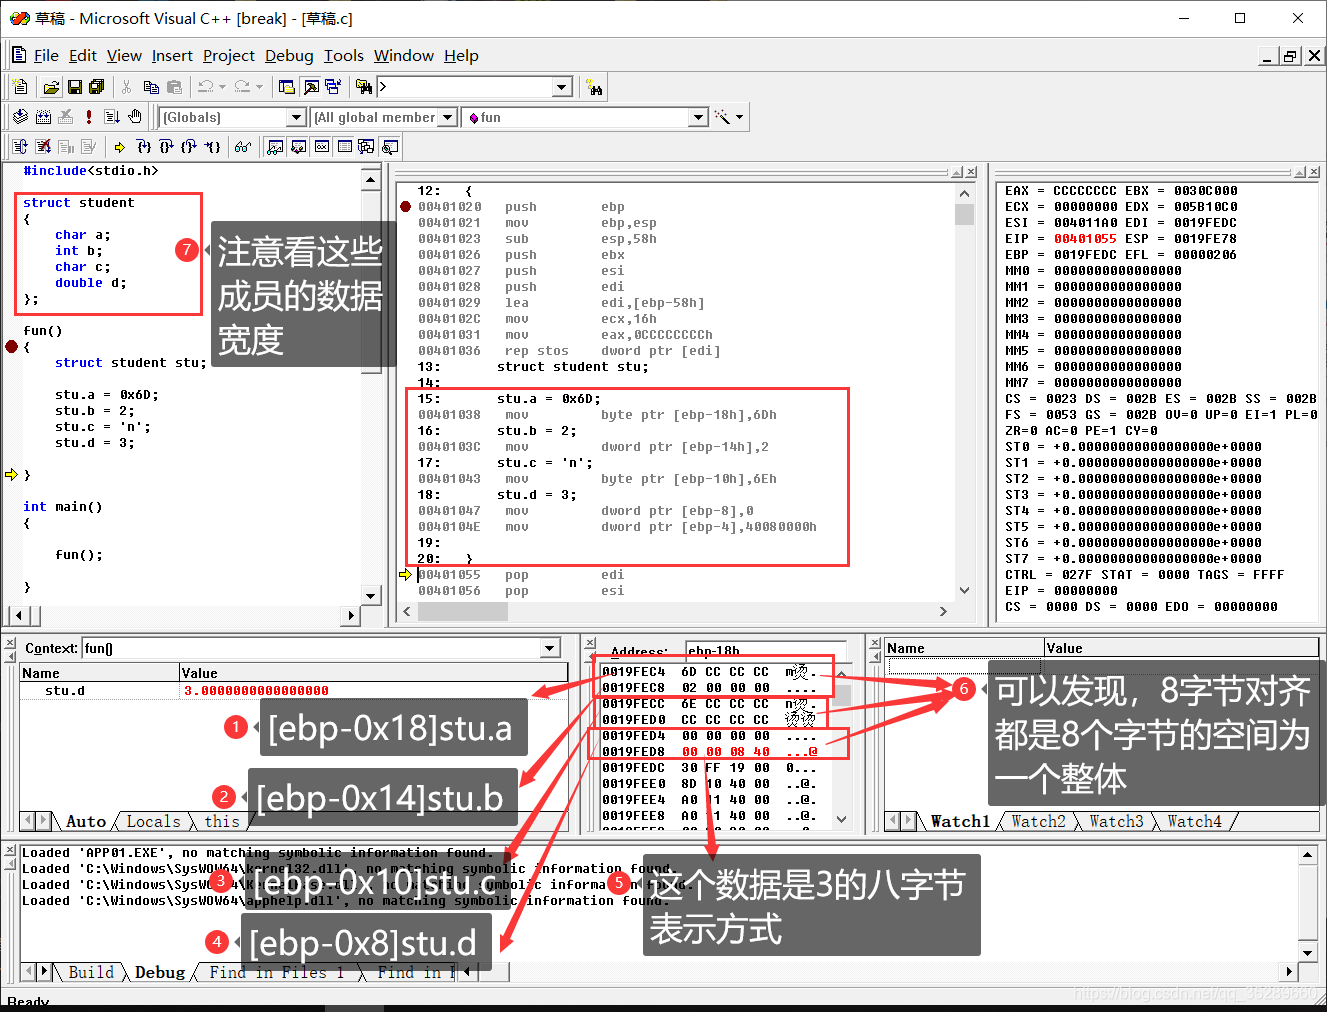Open the Redo history dropdown arrow
Viewport: 1327px width, 1012px height.
(259, 87)
